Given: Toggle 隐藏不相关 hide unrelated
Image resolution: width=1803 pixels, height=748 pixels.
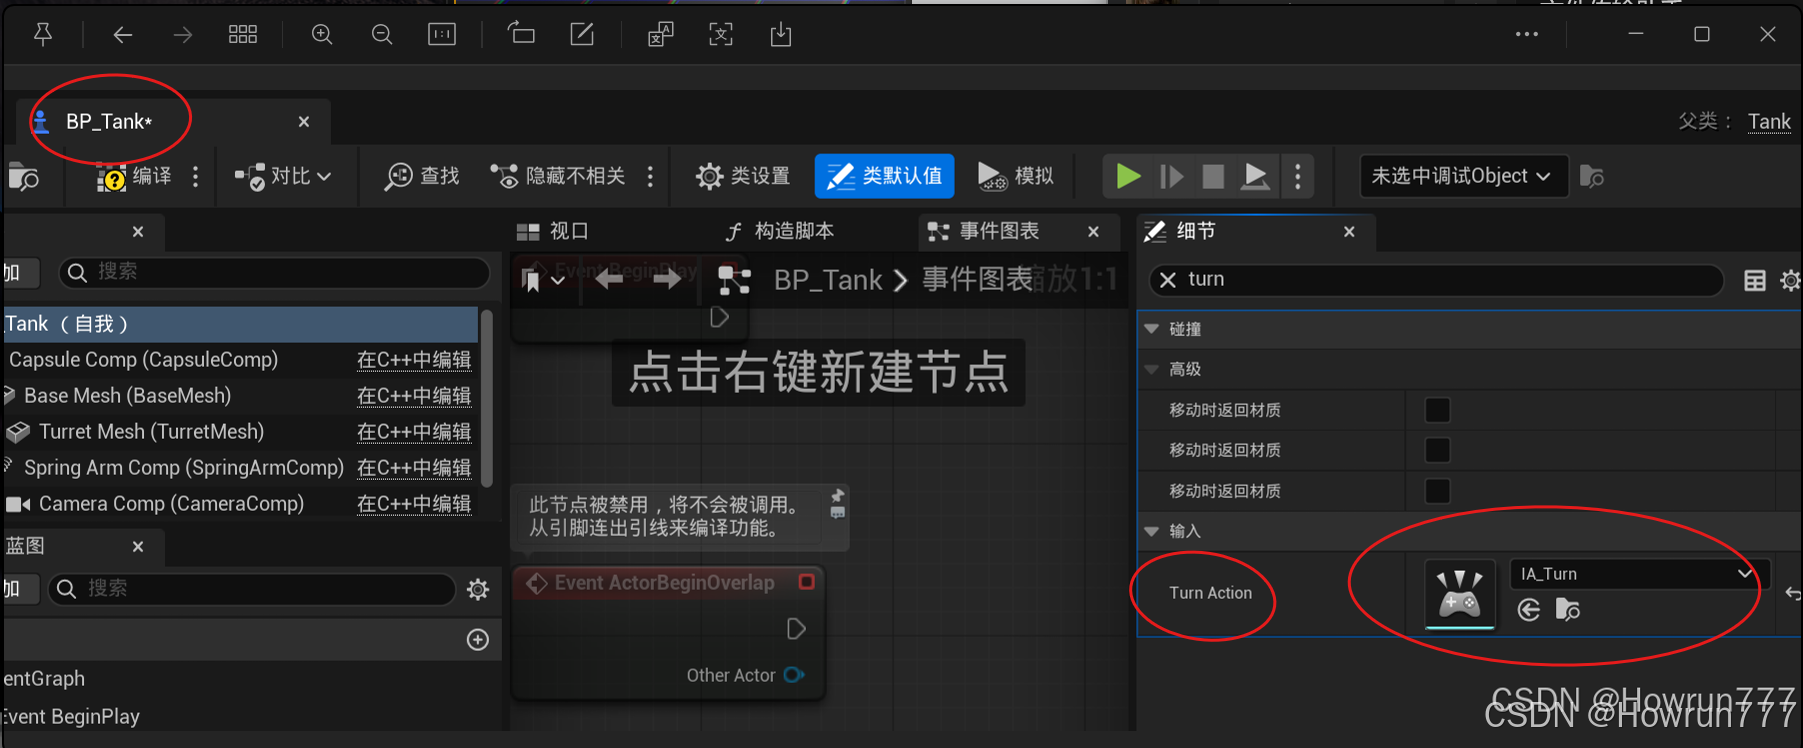Looking at the screenshot, I should 558,177.
